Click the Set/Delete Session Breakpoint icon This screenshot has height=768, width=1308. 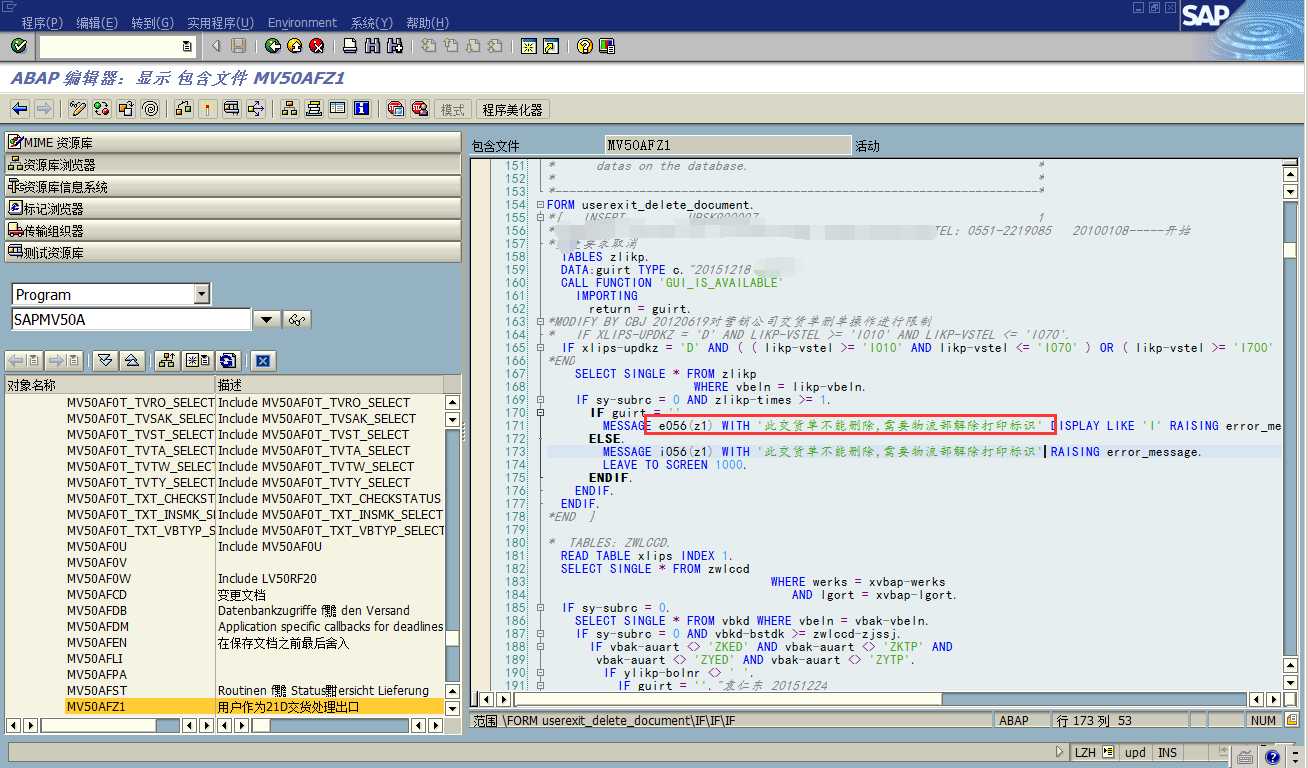click(x=396, y=109)
